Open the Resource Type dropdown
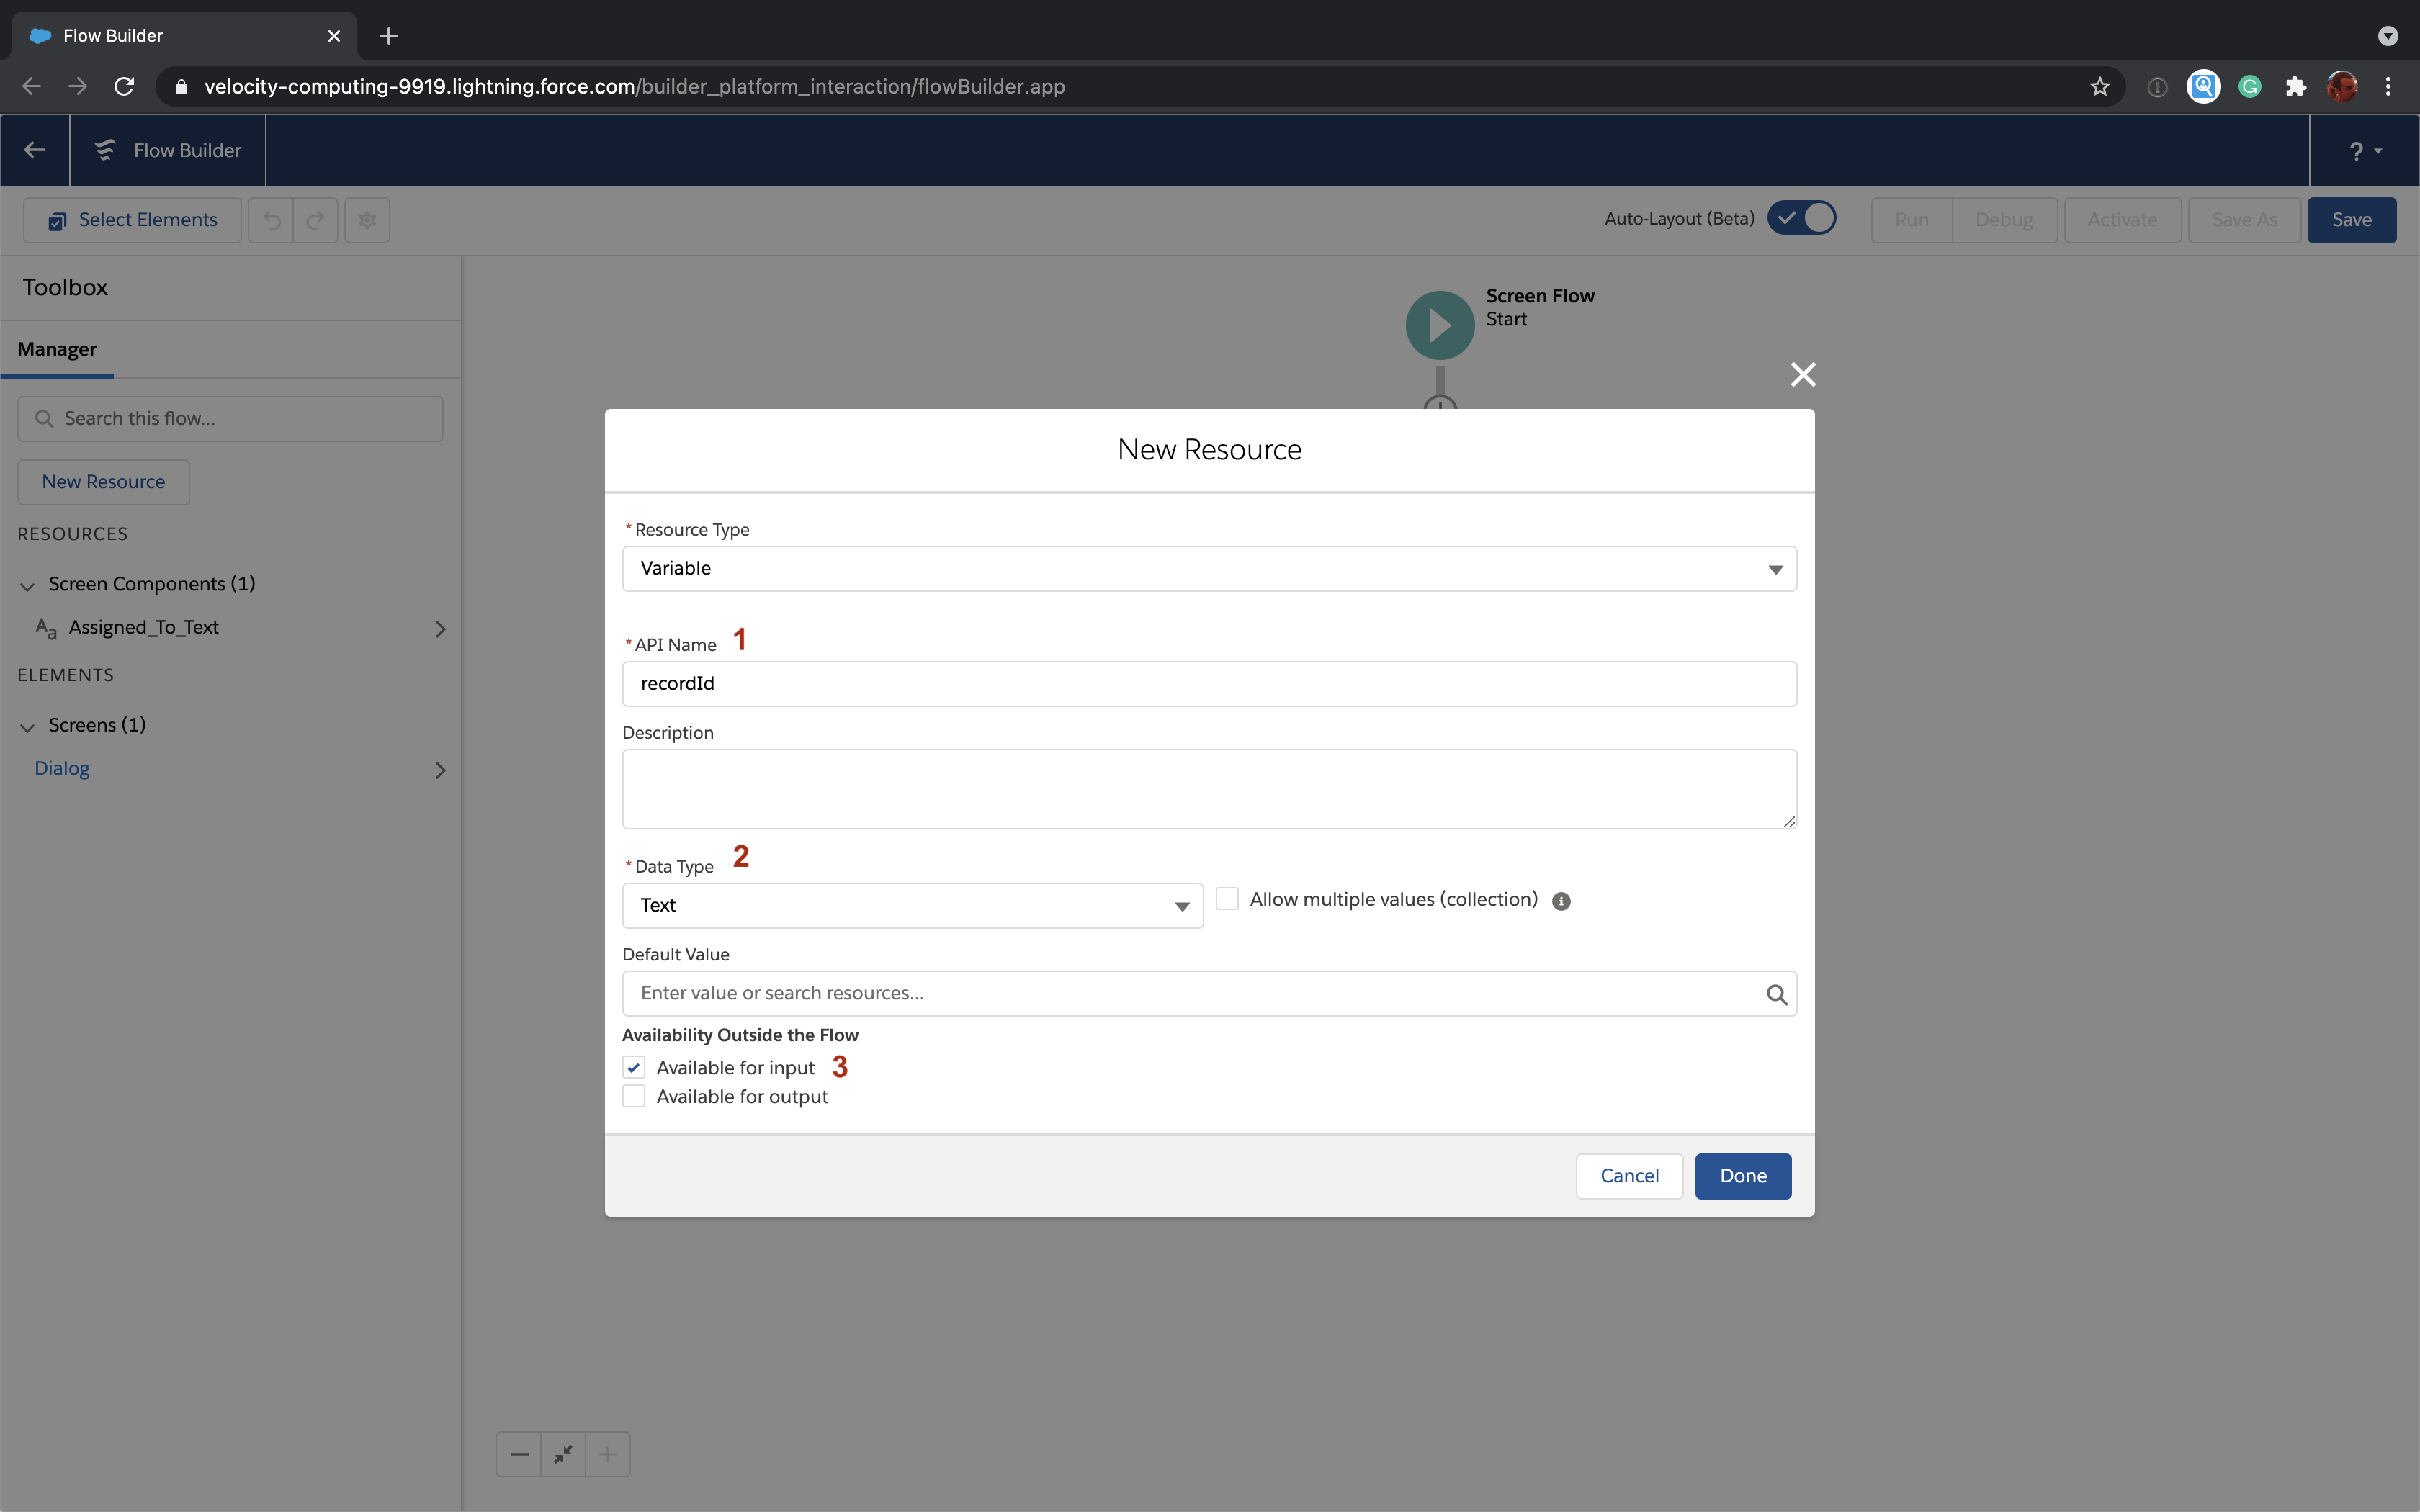 (x=1209, y=568)
